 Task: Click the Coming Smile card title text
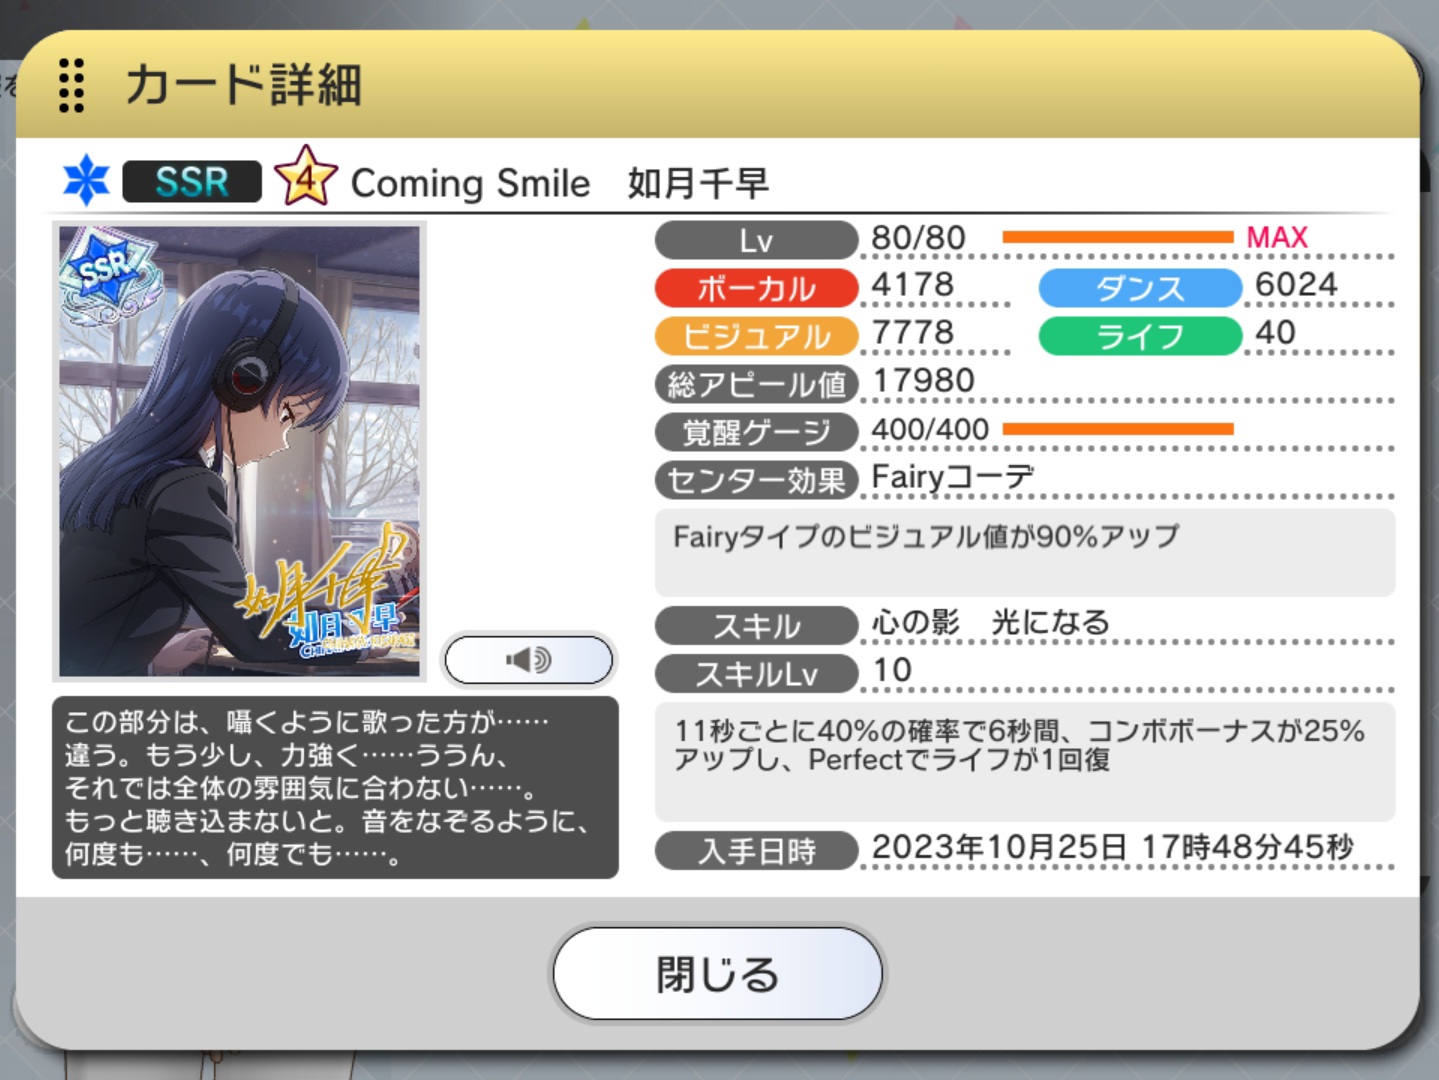470,184
